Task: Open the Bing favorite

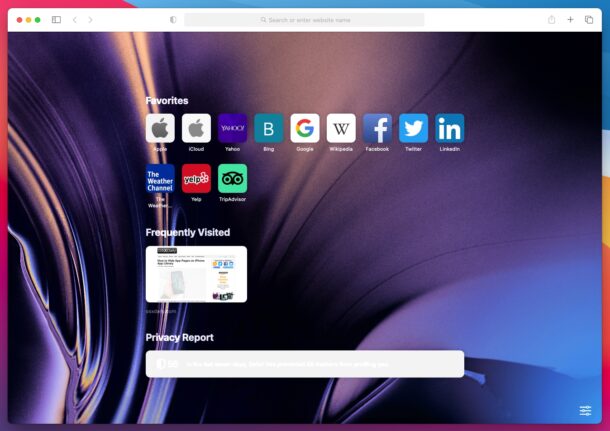Action: point(268,128)
